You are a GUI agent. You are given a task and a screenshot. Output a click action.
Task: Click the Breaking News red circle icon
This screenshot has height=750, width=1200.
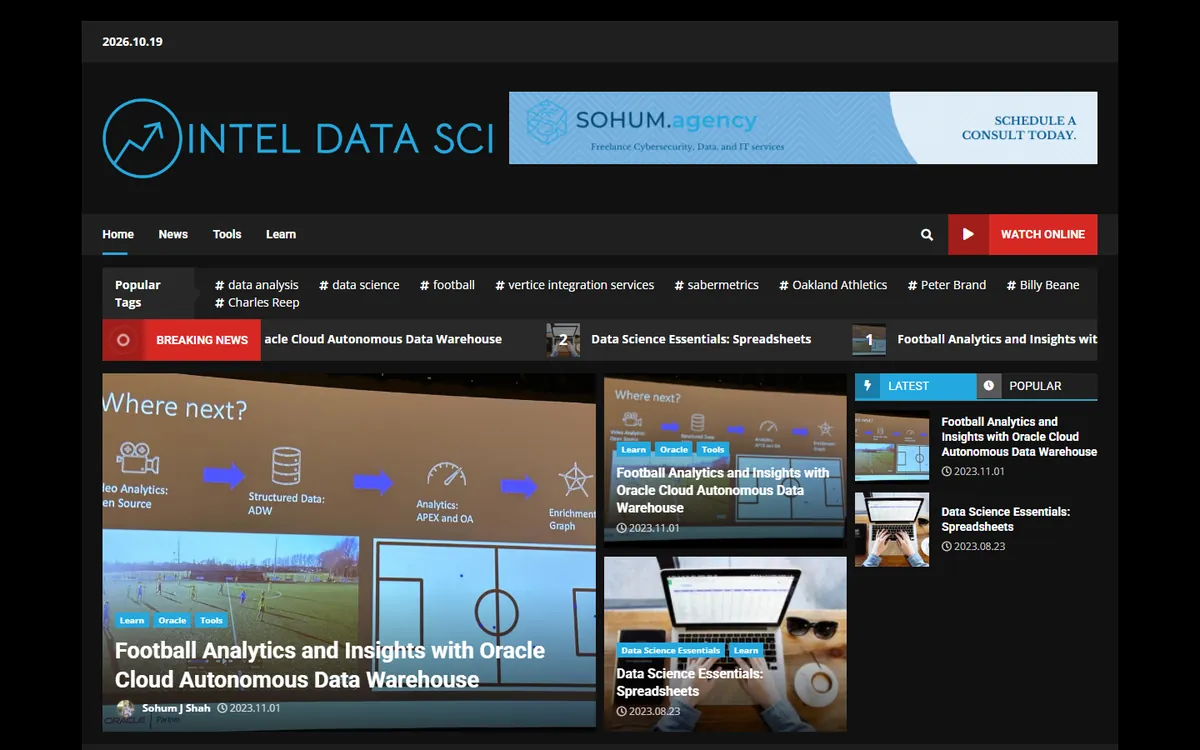[x=123, y=340]
